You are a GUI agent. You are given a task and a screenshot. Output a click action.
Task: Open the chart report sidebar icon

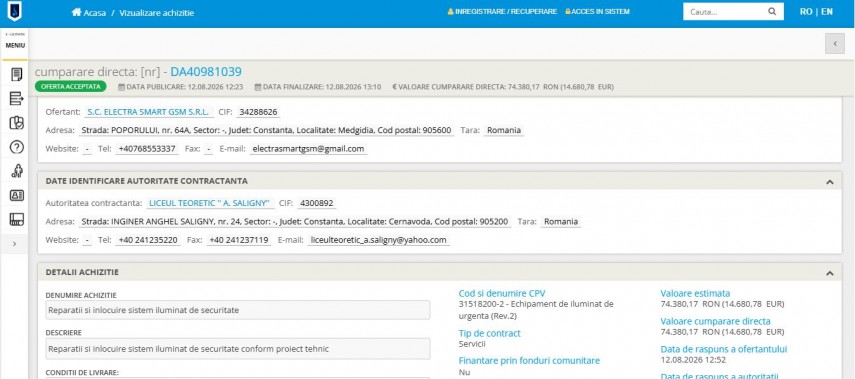coord(16,123)
